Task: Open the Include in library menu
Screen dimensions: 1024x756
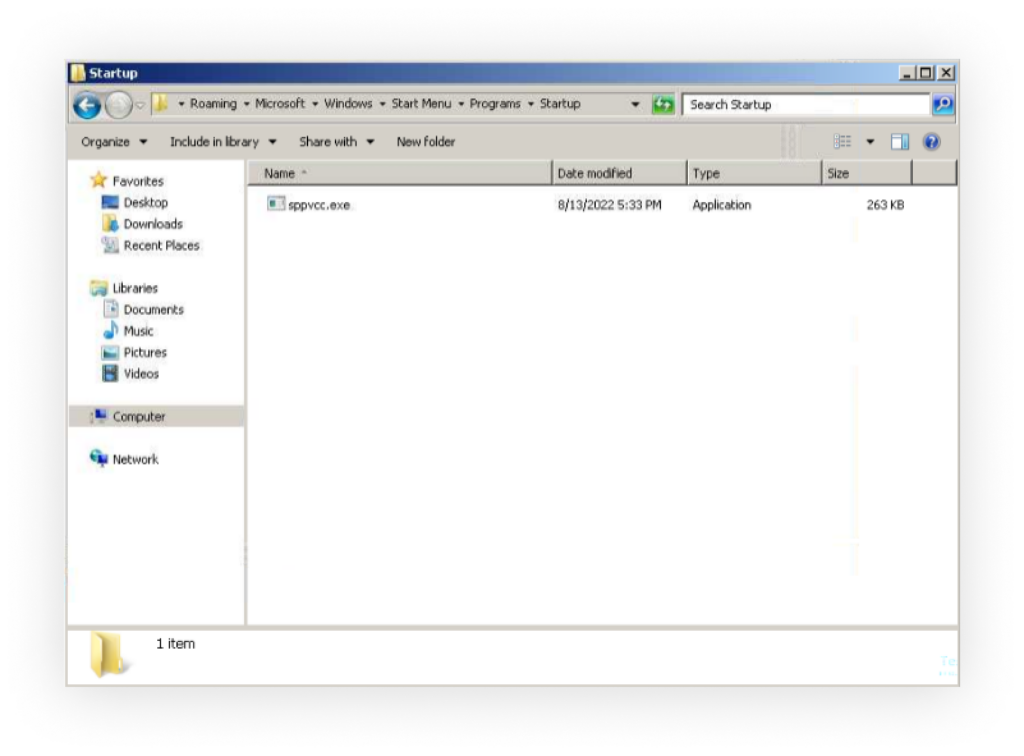Action: (x=223, y=142)
